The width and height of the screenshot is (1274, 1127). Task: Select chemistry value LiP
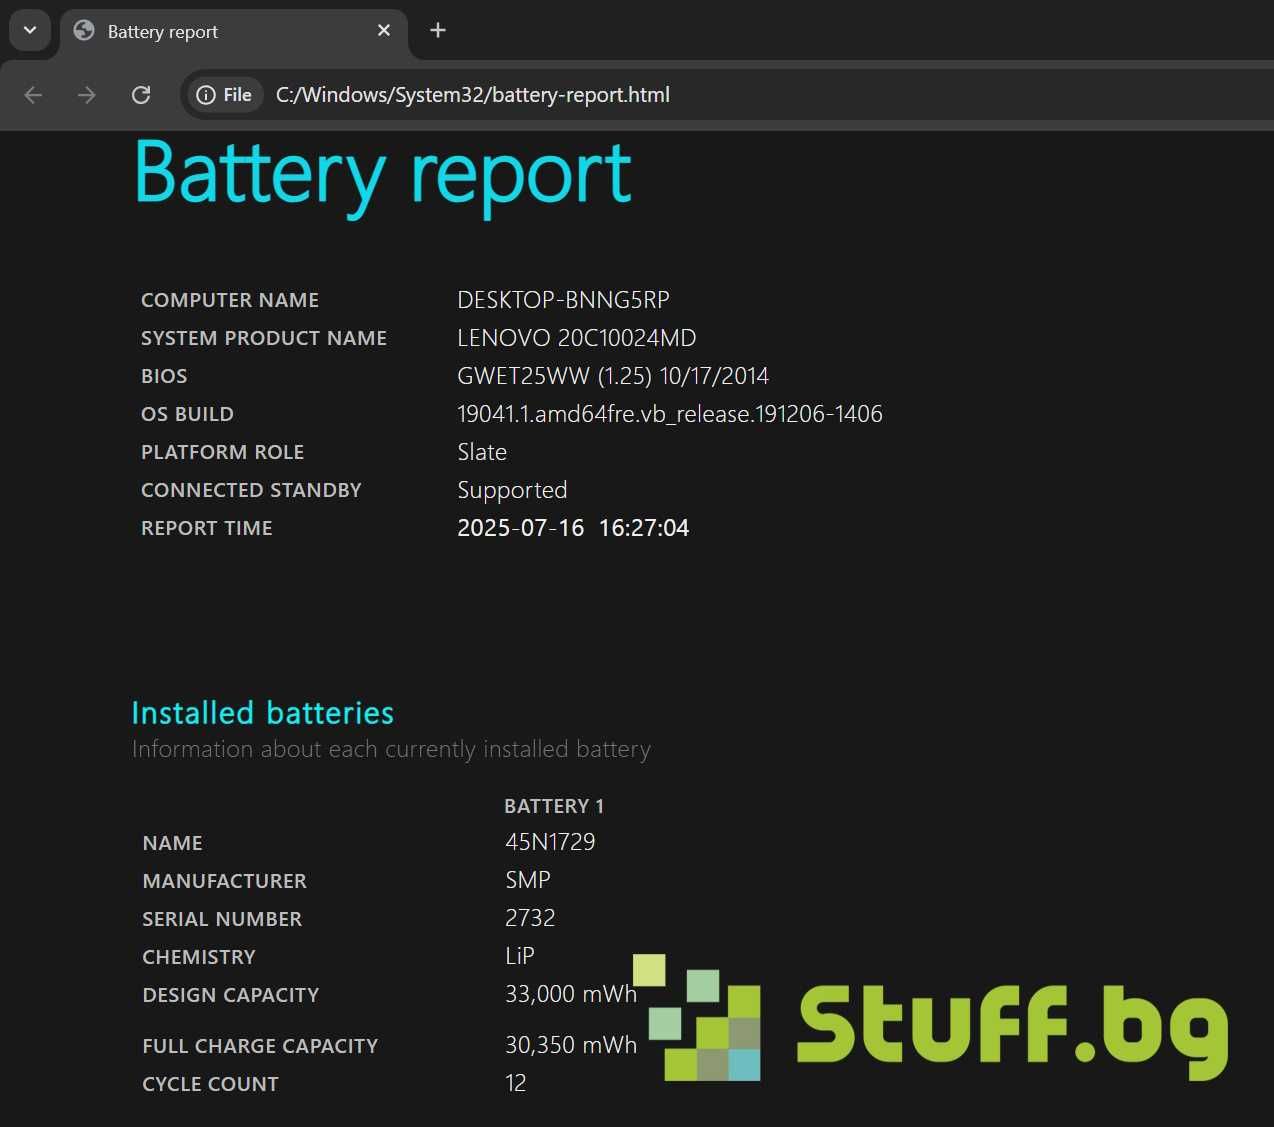[x=520, y=956]
